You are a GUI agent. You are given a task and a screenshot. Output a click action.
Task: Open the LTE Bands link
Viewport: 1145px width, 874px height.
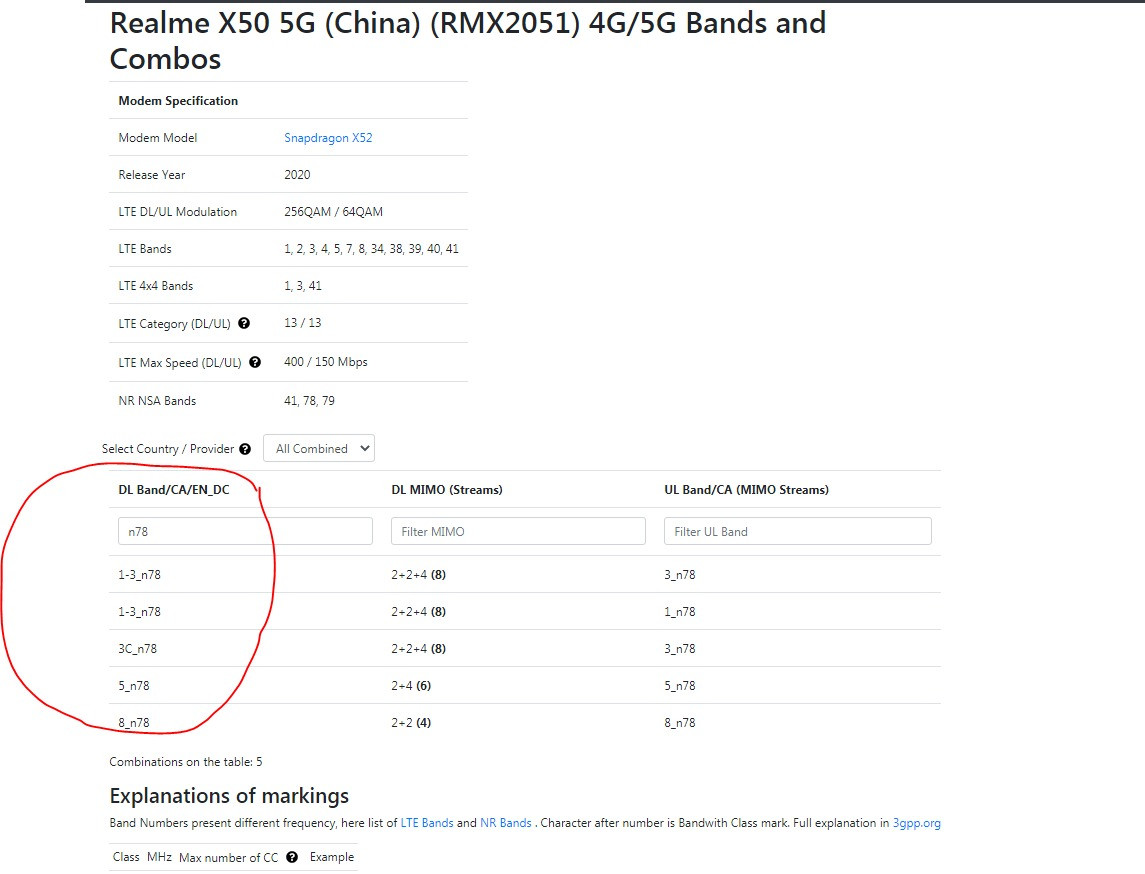(427, 822)
